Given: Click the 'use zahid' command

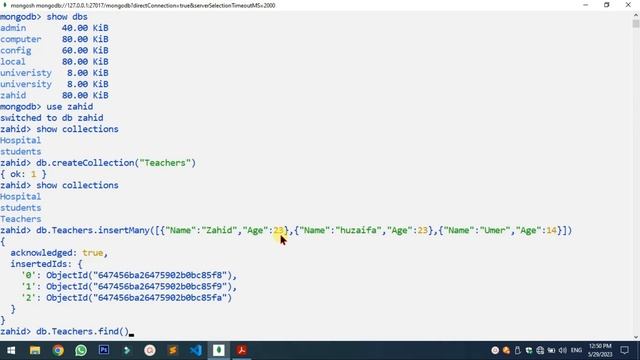Looking at the screenshot, I should coord(69,107).
